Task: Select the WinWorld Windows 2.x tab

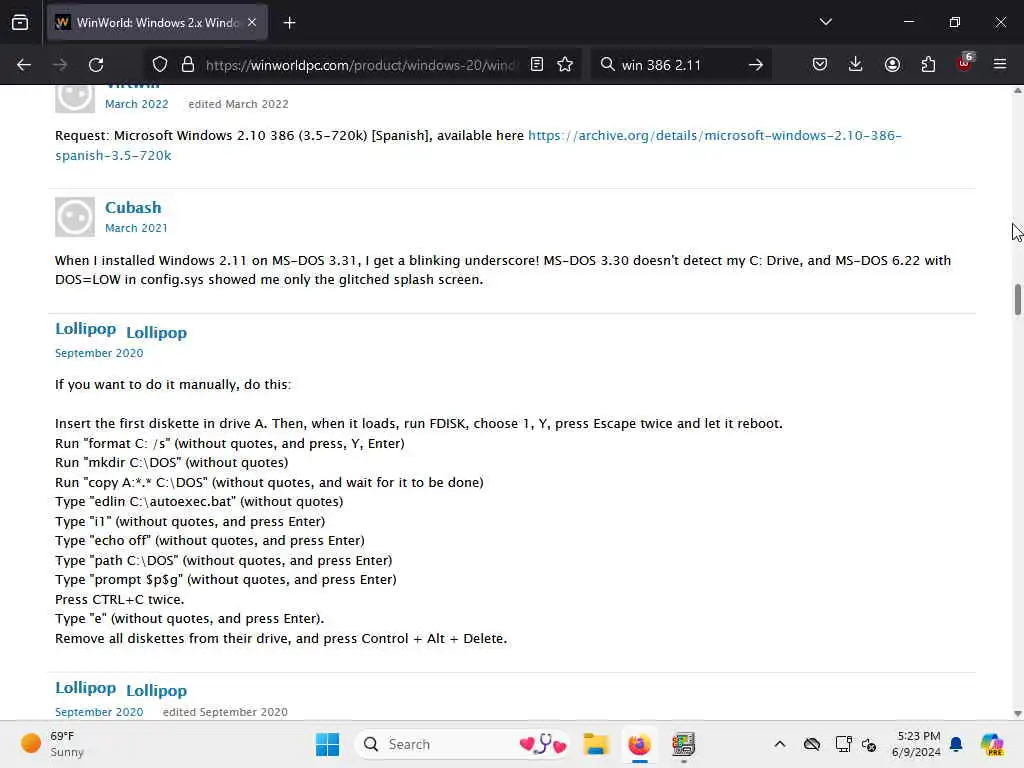Action: tap(157, 23)
